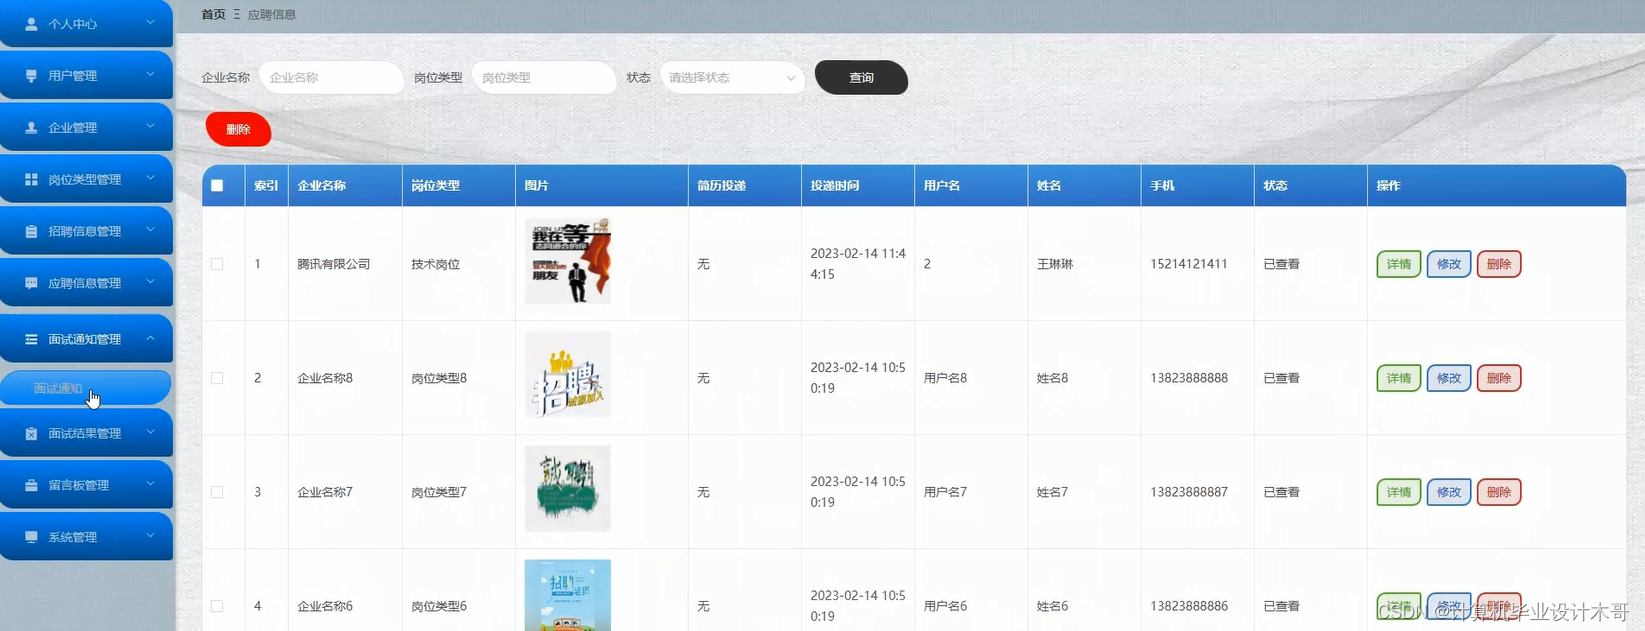
Task: Toggle the select-all checkbox in table header
Action: [217, 186]
